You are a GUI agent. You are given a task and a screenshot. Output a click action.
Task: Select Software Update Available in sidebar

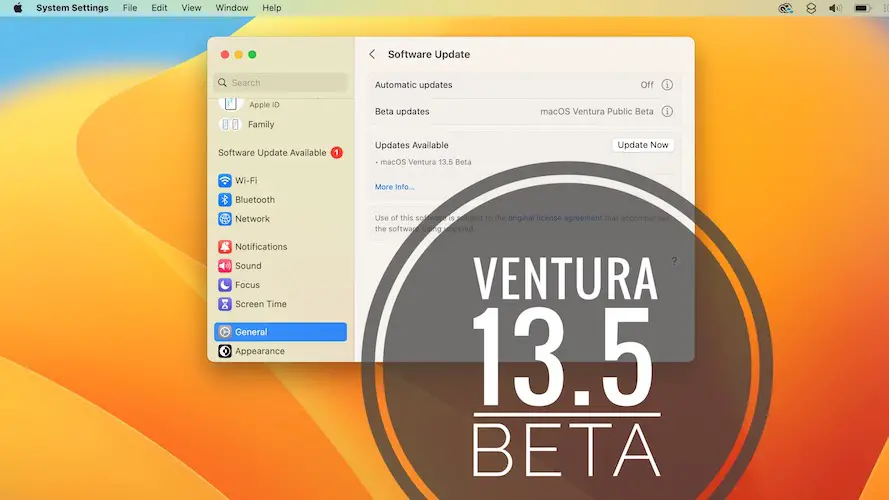[272, 153]
